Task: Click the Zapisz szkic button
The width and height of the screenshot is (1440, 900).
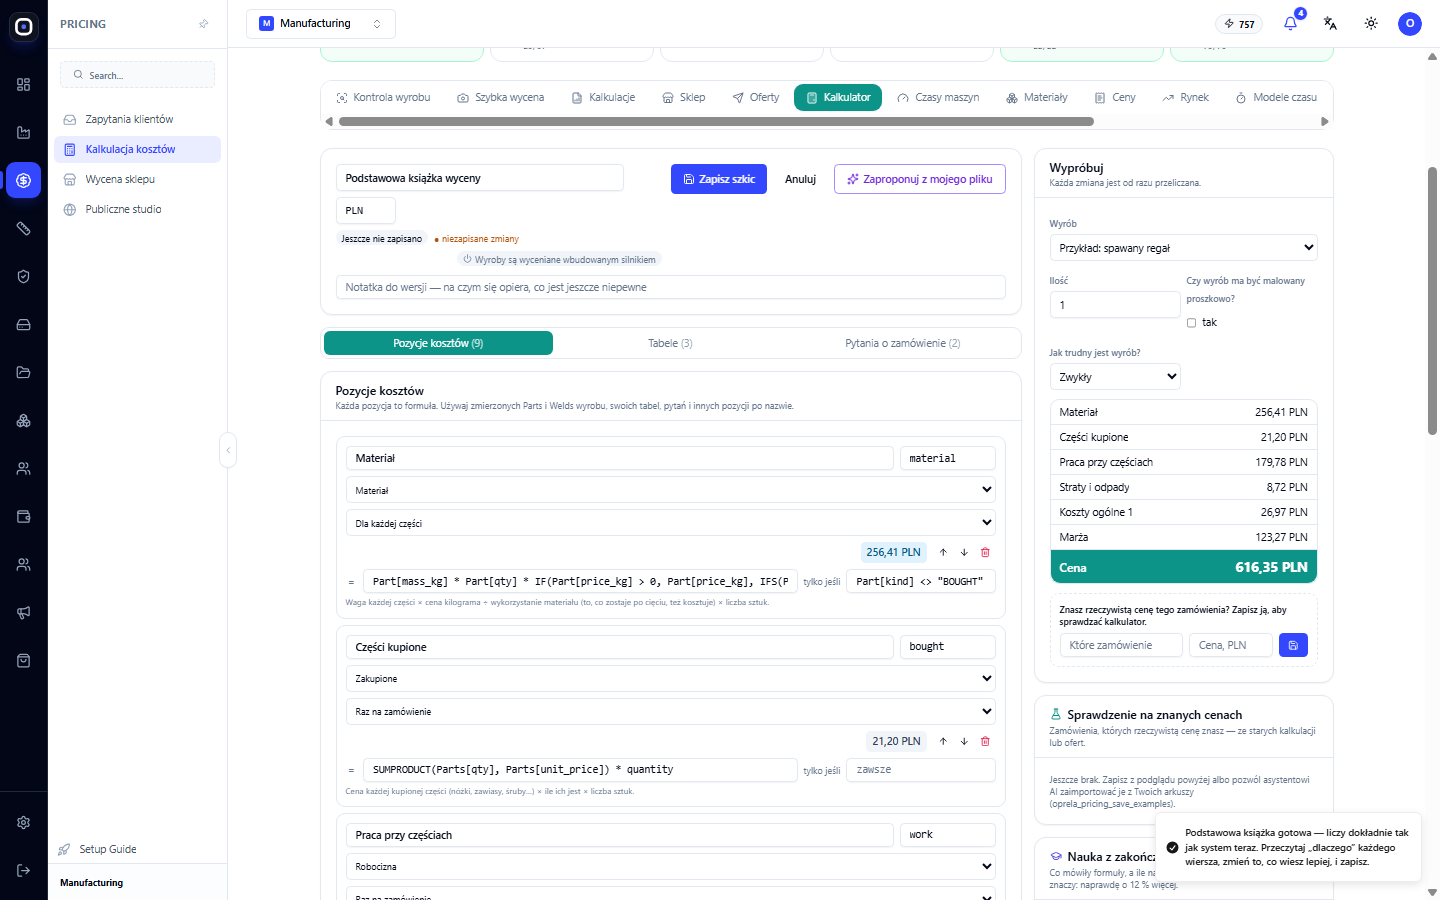Action: [x=719, y=179]
